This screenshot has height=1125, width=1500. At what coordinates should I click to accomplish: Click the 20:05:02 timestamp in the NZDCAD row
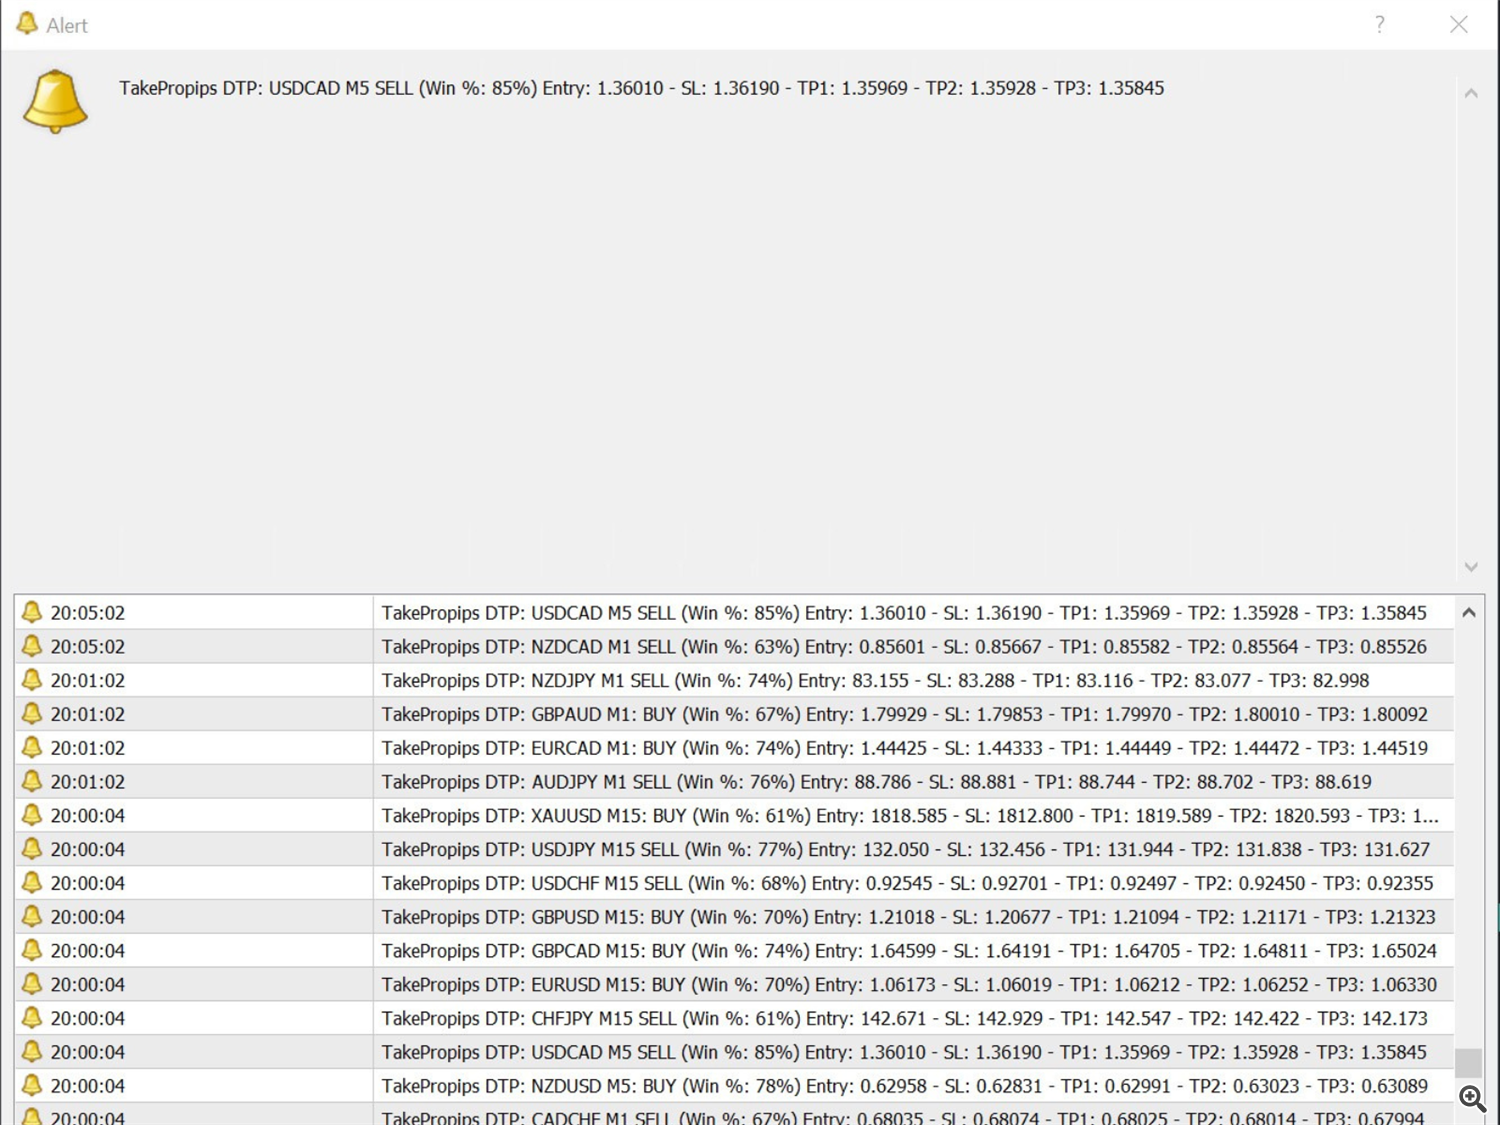pos(88,647)
